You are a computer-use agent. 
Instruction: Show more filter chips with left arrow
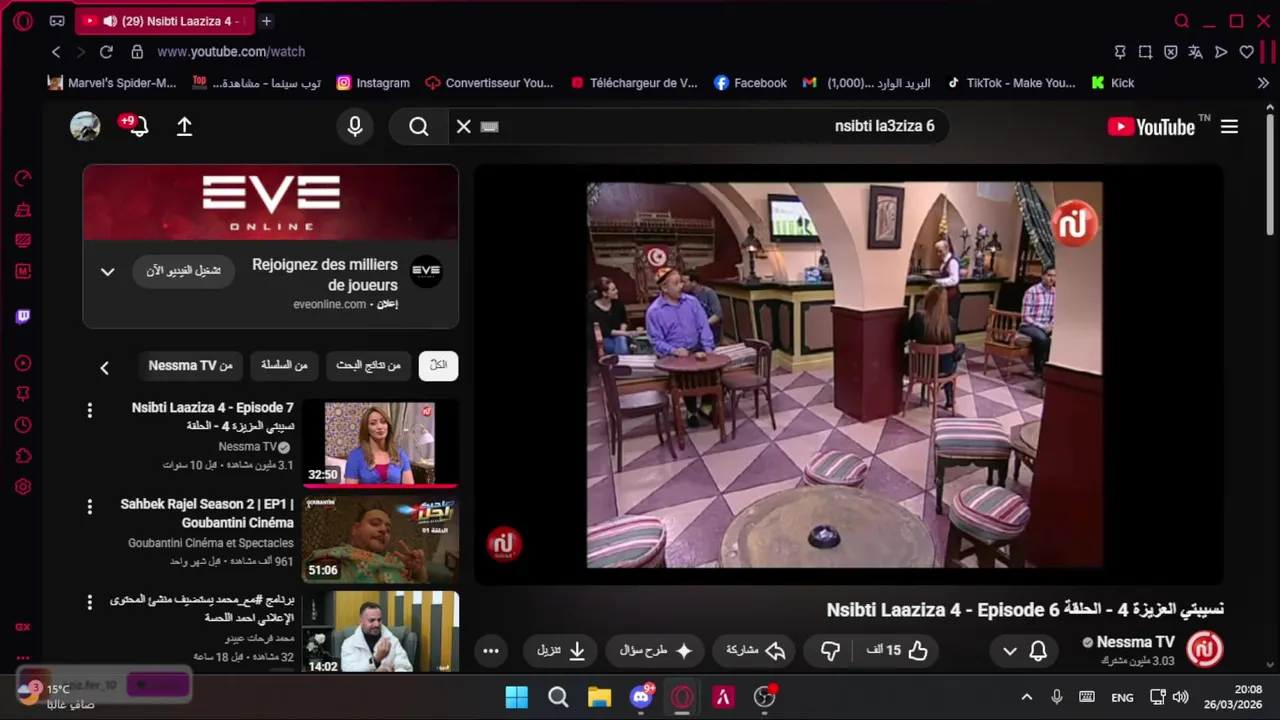(x=104, y=368)
